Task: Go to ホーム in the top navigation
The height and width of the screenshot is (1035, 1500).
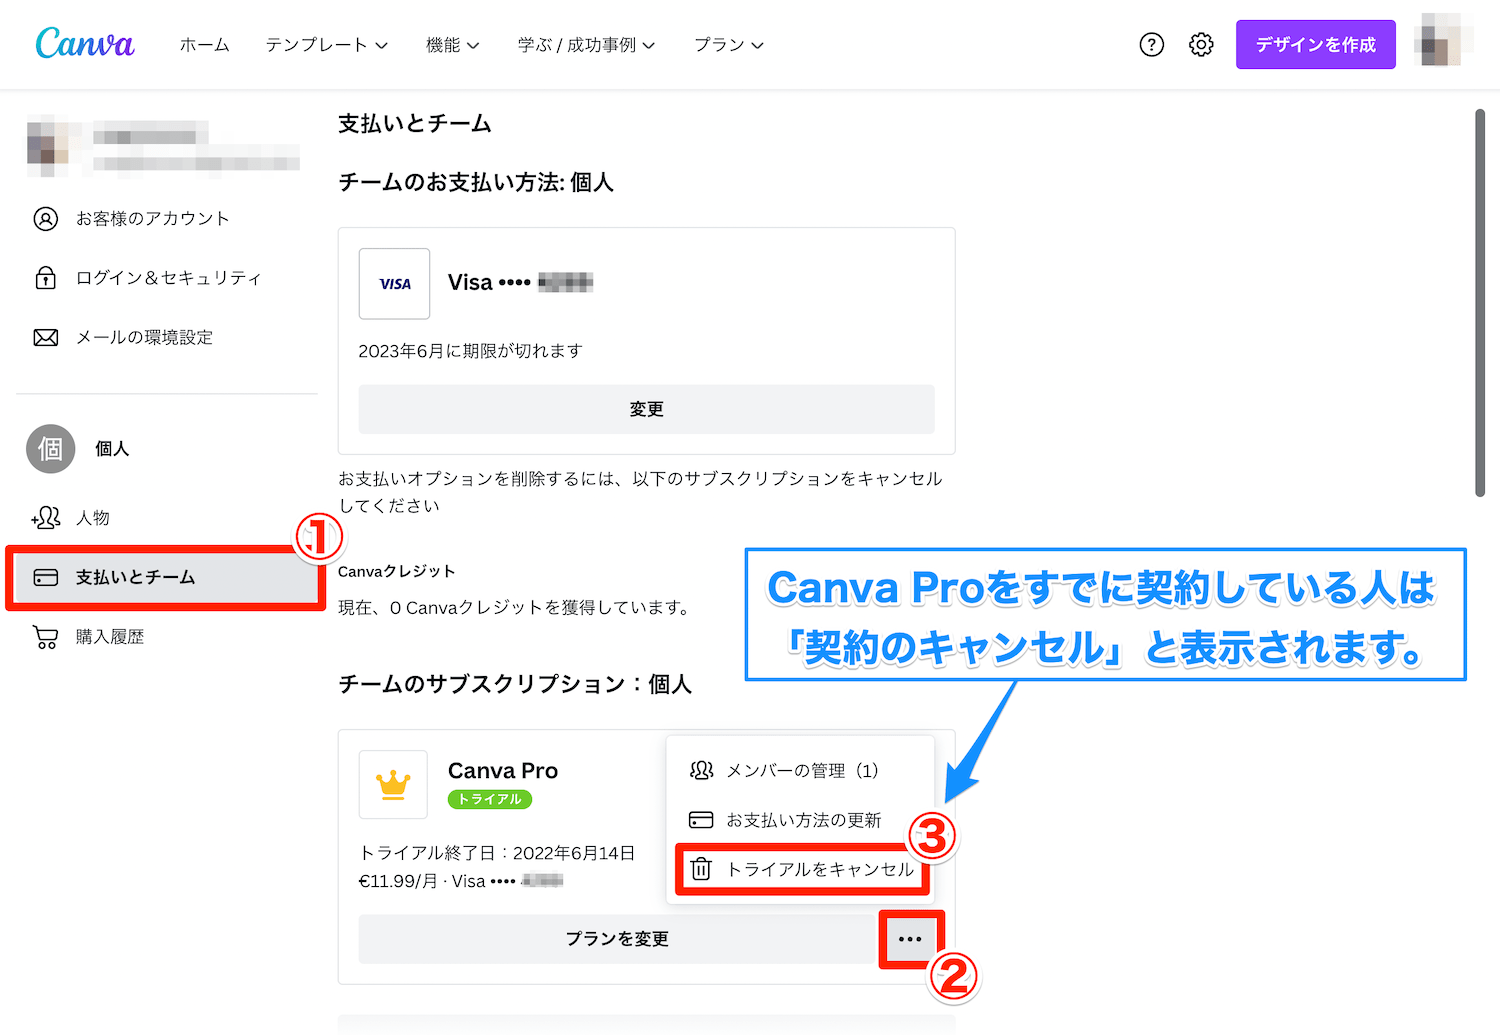Action: [205, 45]
